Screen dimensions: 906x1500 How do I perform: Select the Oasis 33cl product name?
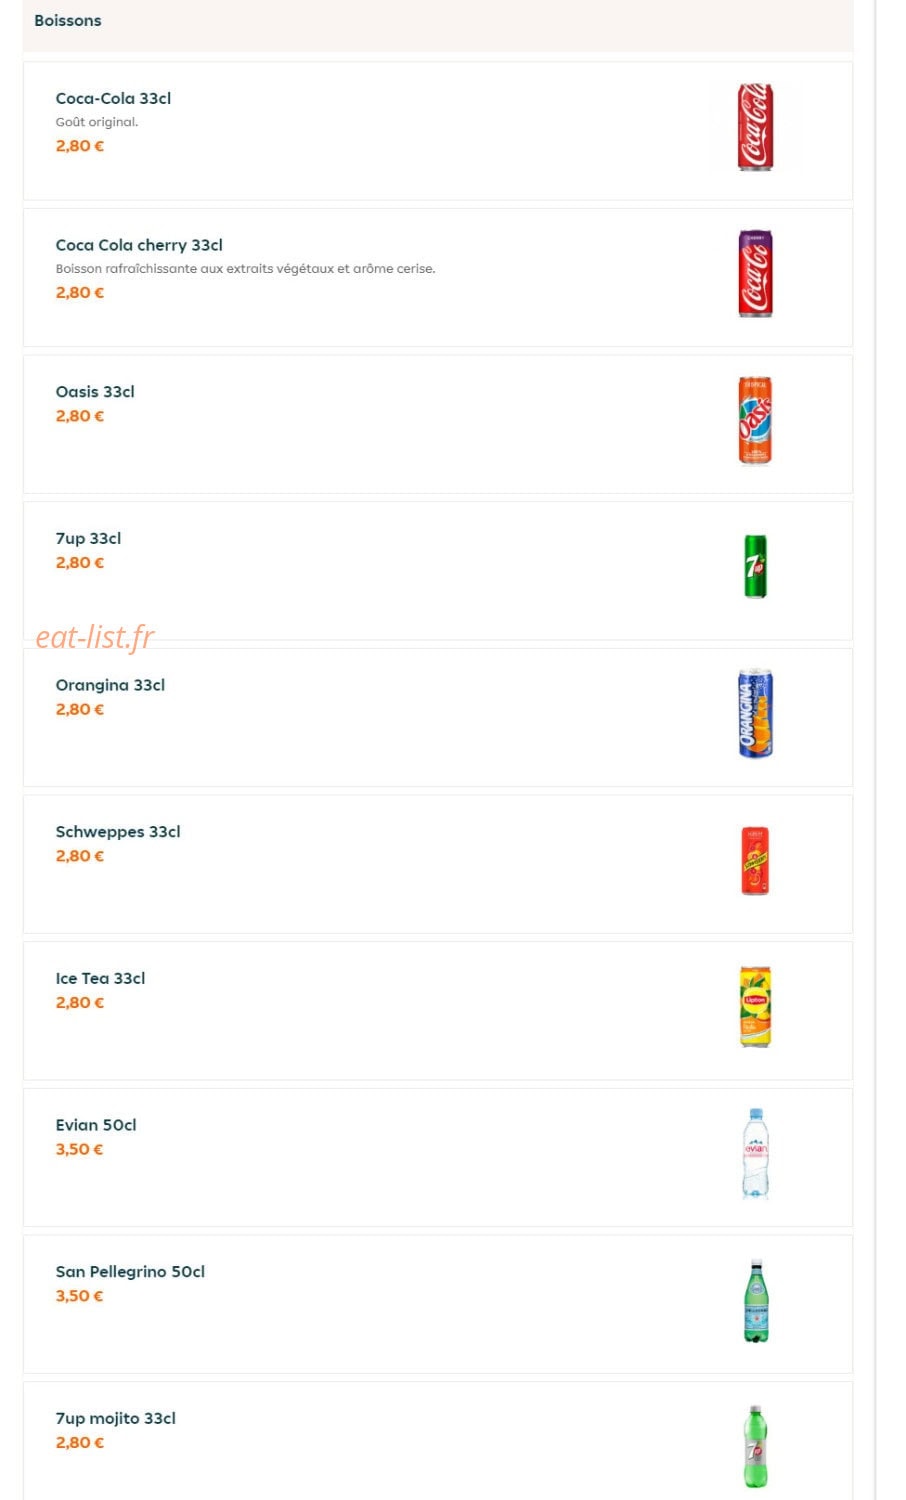click(x=95, y=392)
